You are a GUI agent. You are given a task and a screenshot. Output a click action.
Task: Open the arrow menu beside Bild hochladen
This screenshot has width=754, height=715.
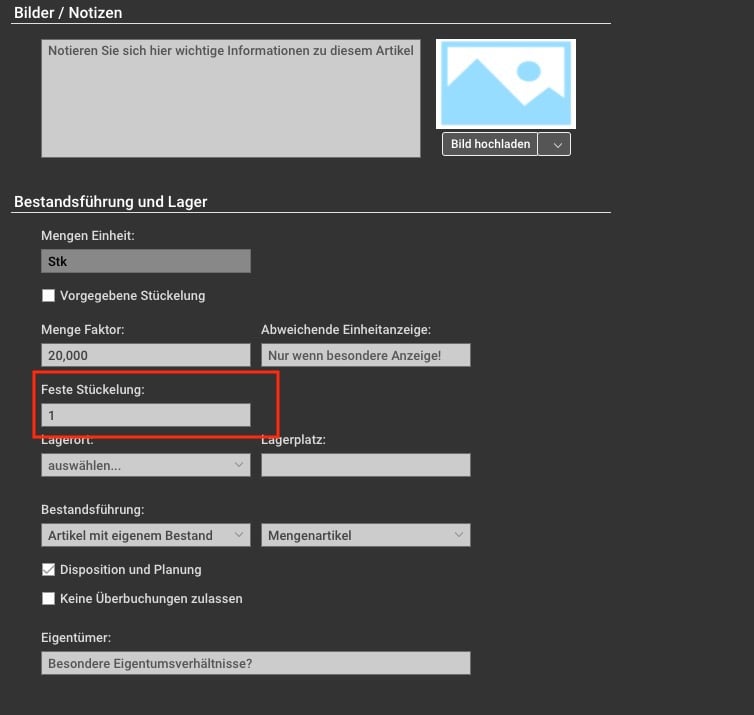[x=554, y=144]
